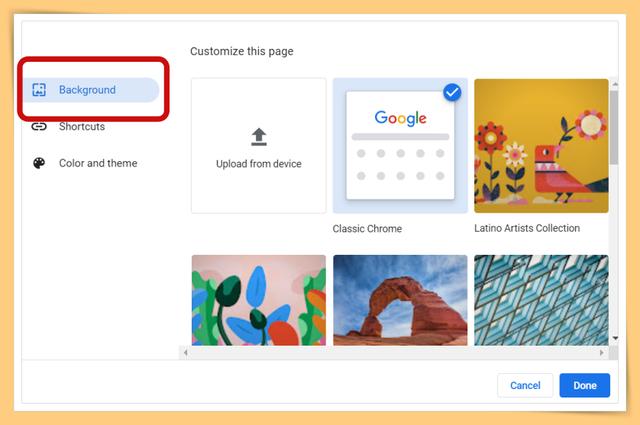The image size is (640, 425).
Task: Pick the red rock arch landscape thumbnail
Action: click(x=400, y=300)
